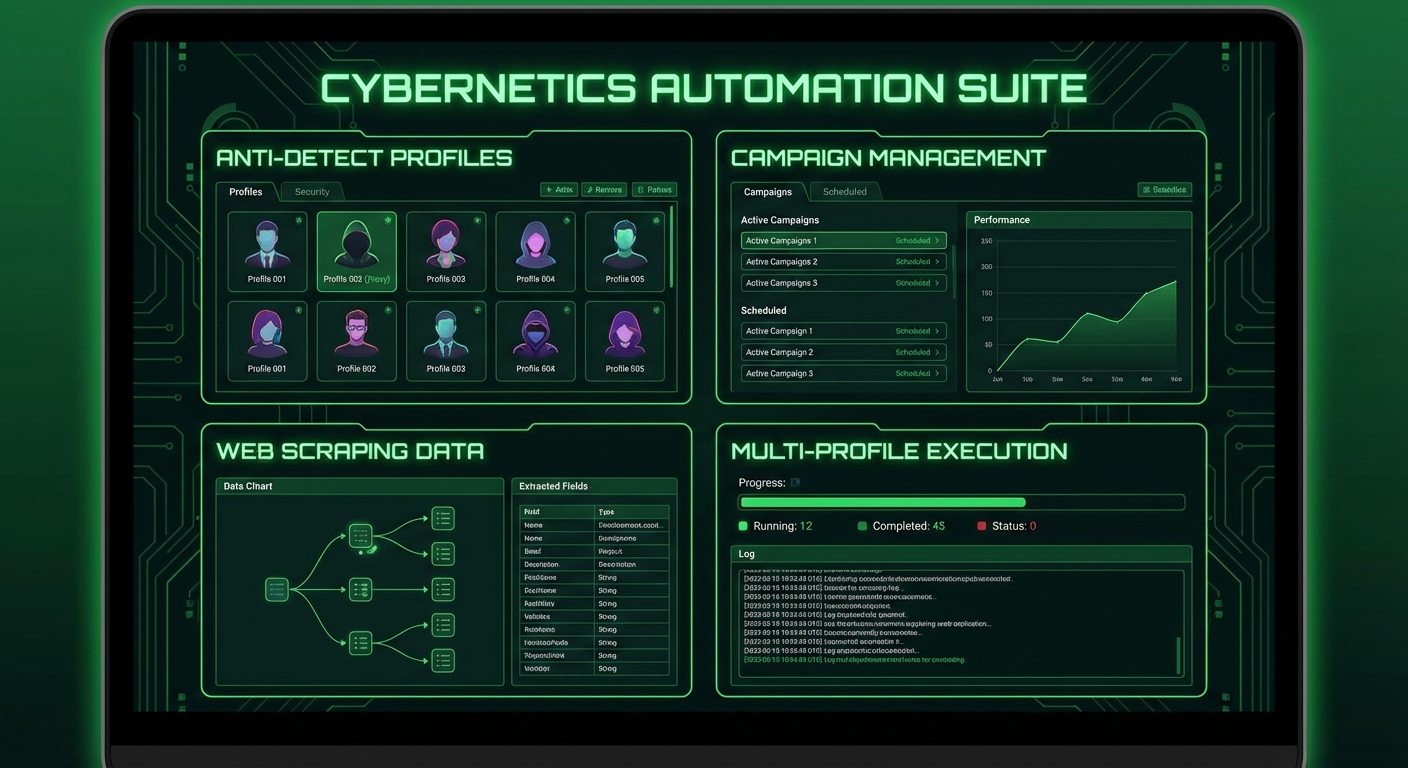Click the masked hooded Profile 004 avatar in bottom row
The image size is (1408, 768).
click(x=535, y=334)
